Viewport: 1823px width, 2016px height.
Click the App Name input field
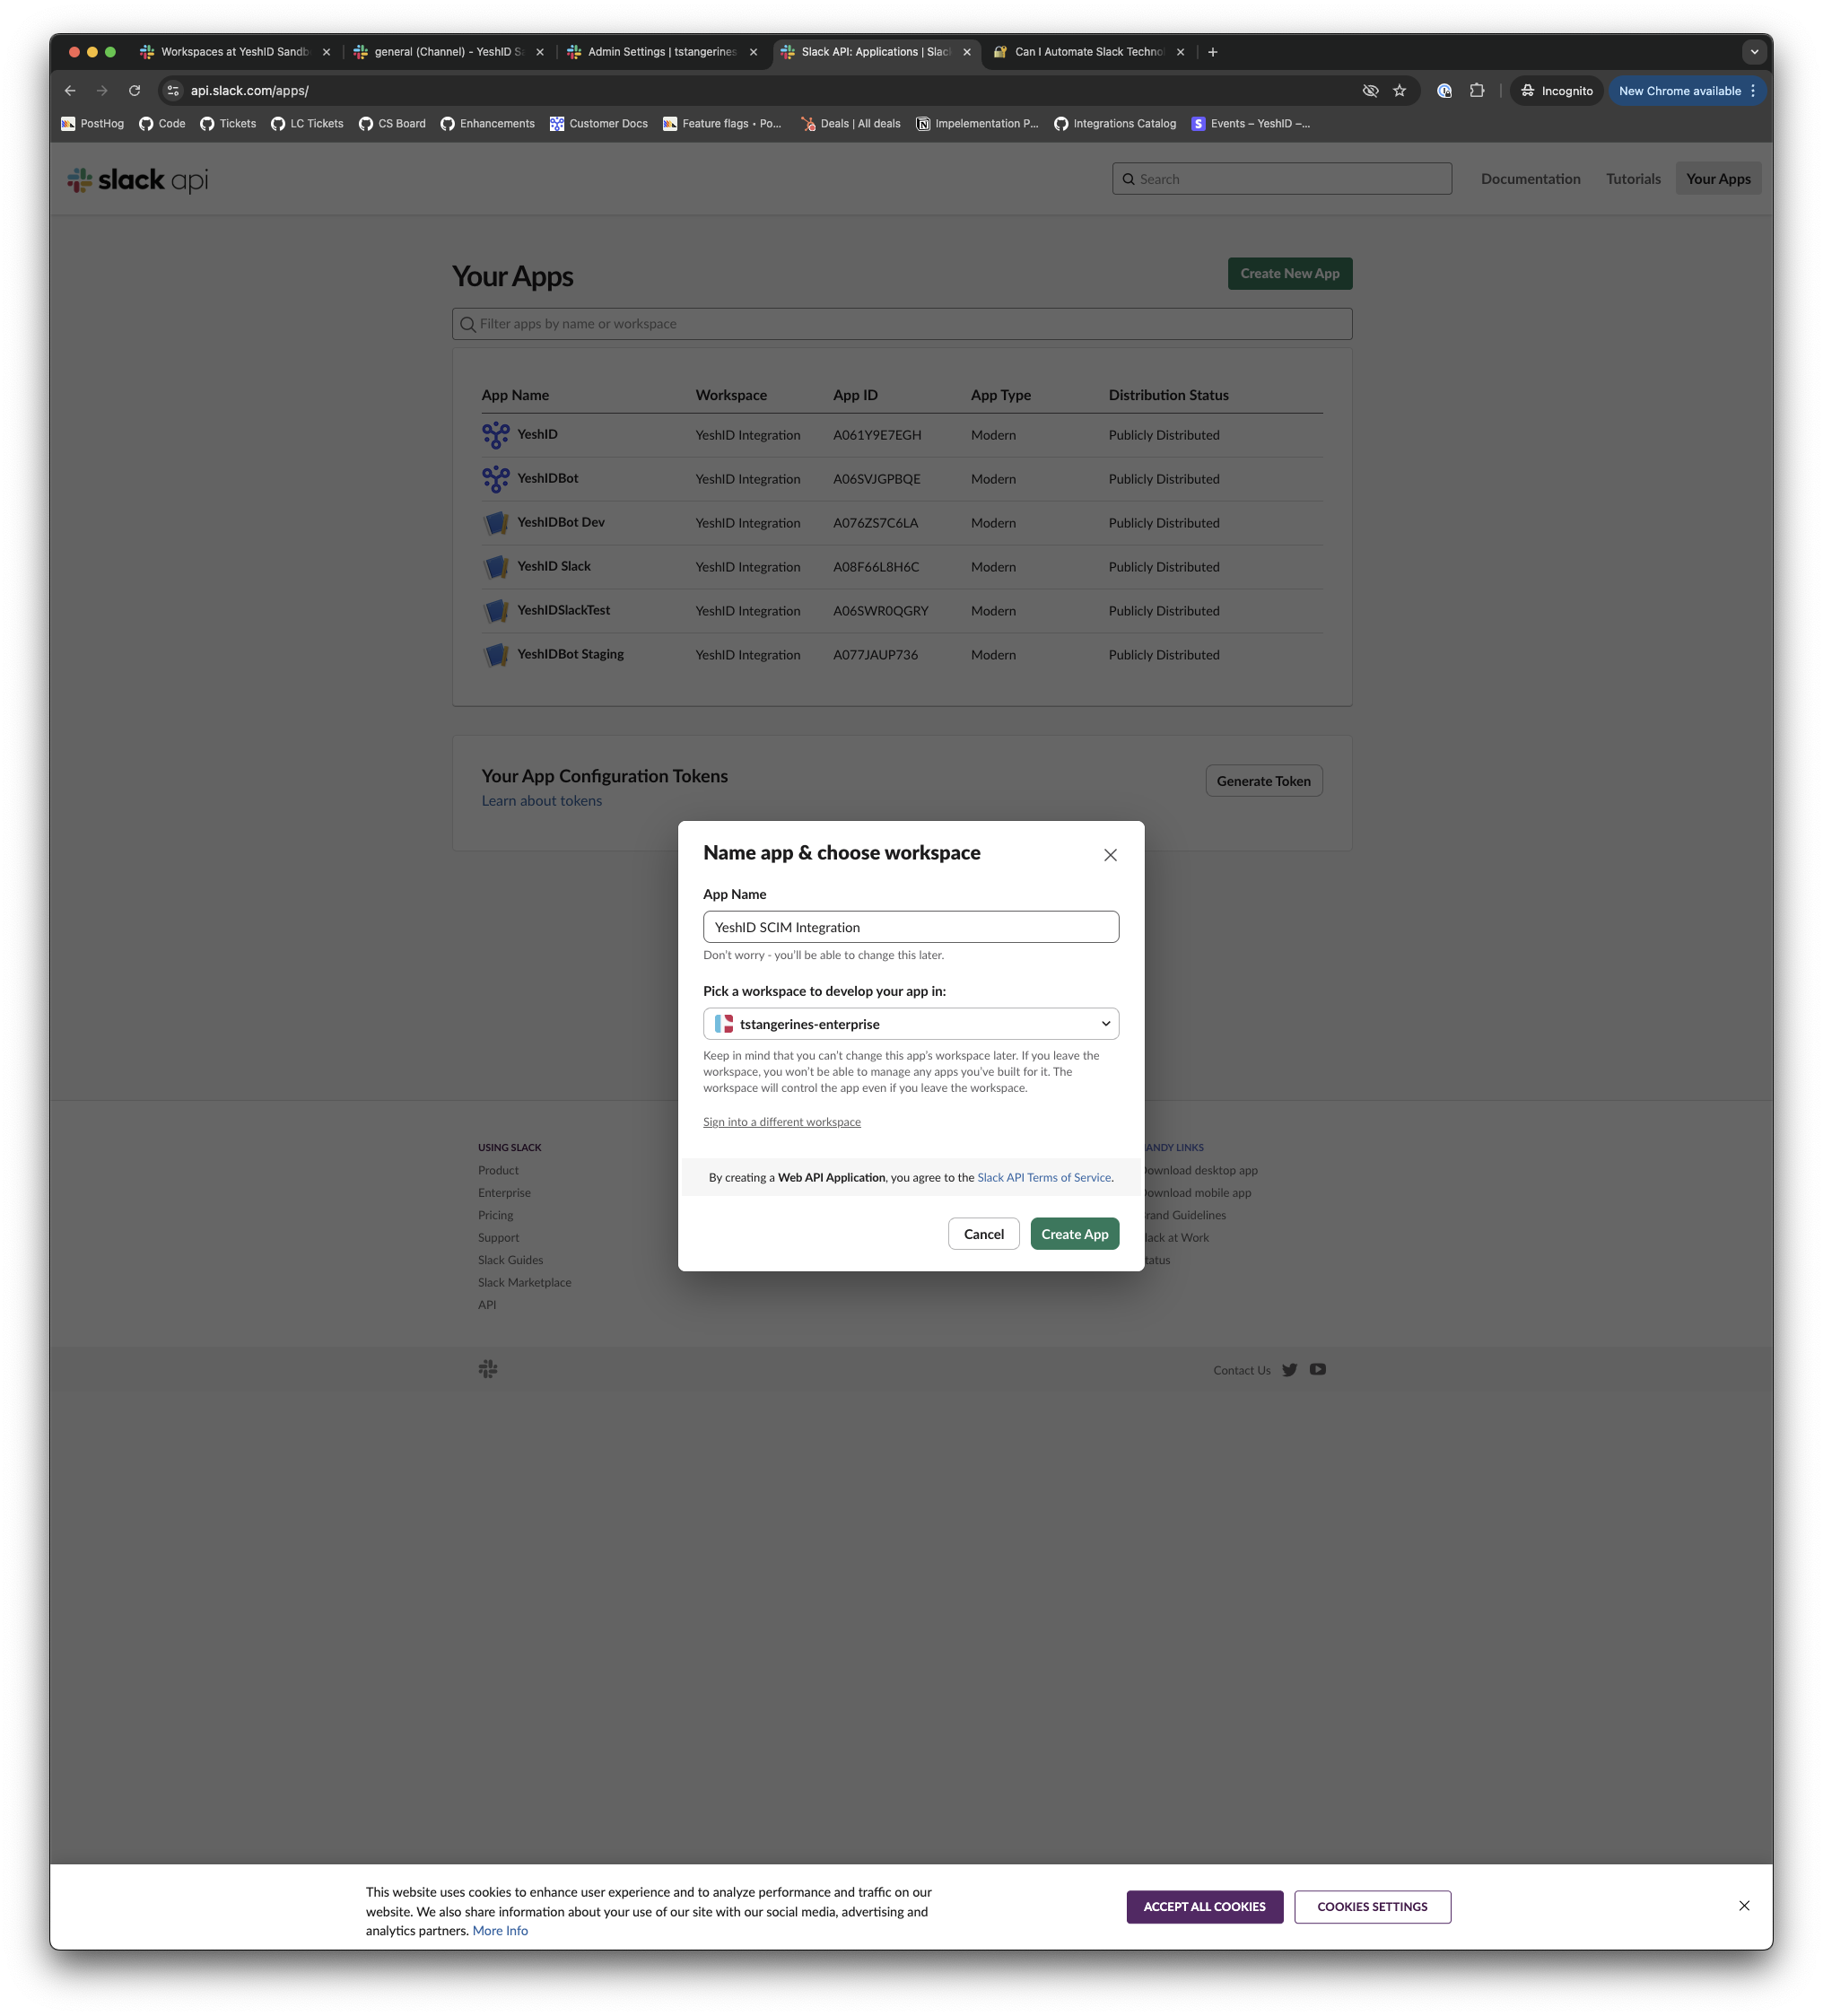coord(910,927)
